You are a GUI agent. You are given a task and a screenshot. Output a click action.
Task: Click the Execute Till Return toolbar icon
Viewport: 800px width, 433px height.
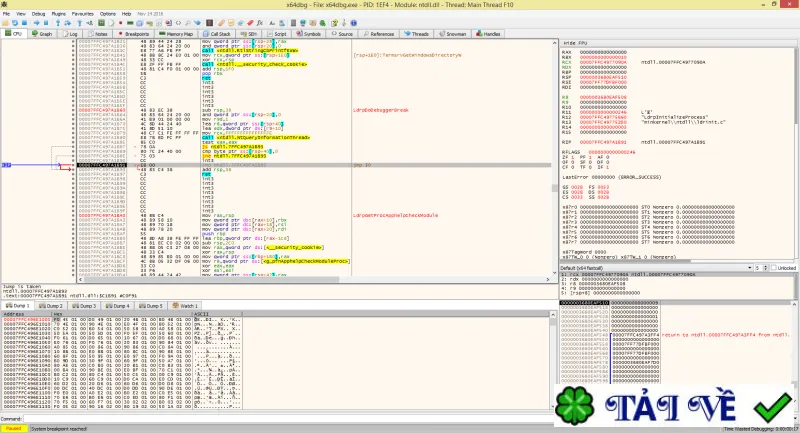pos(79,23)
